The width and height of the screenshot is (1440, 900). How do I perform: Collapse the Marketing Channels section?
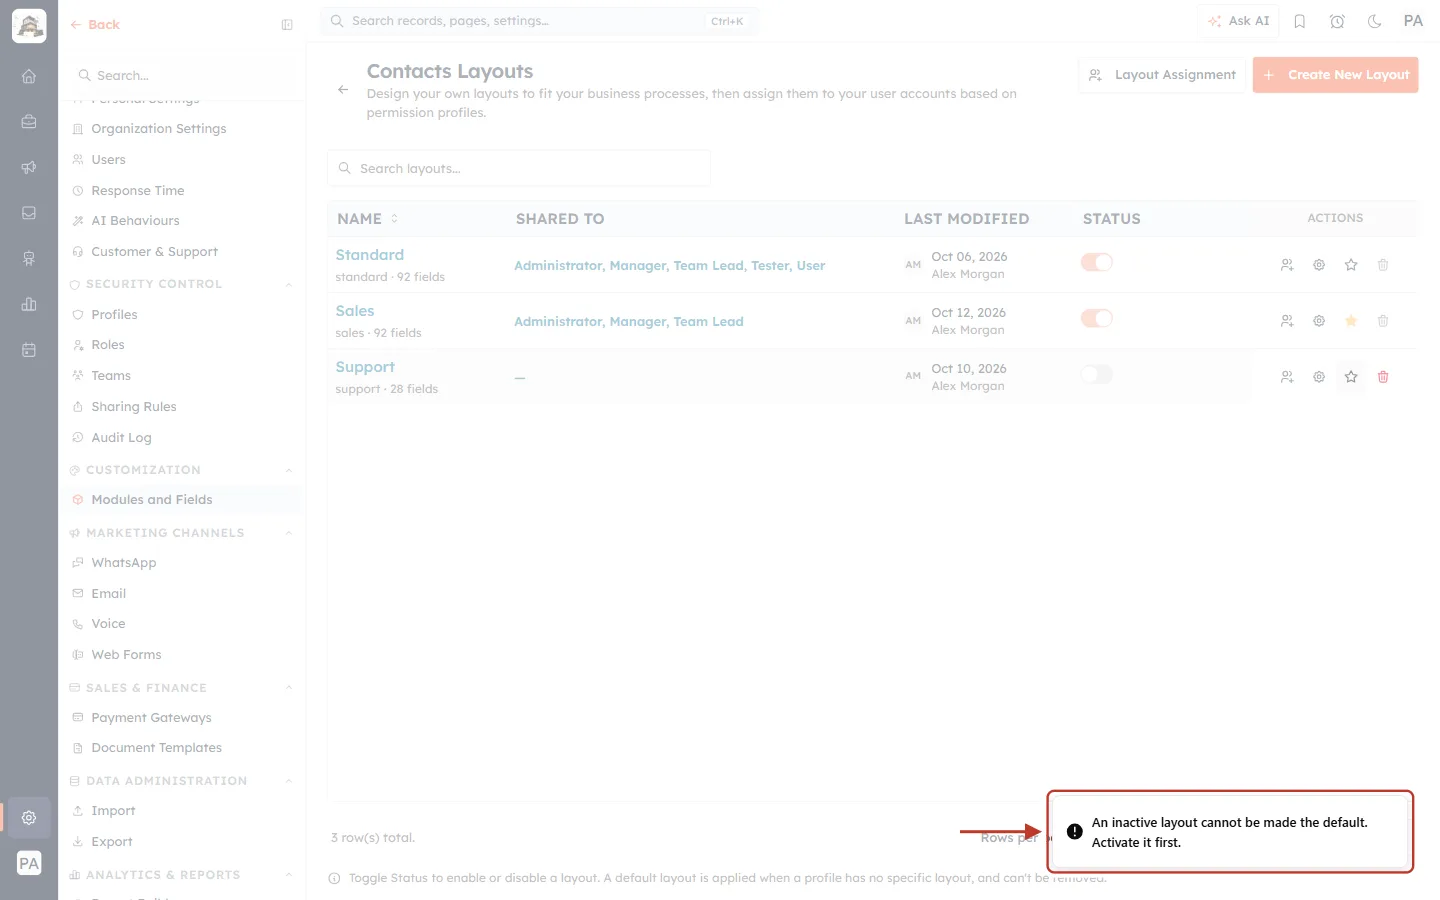tap(289, 534)
